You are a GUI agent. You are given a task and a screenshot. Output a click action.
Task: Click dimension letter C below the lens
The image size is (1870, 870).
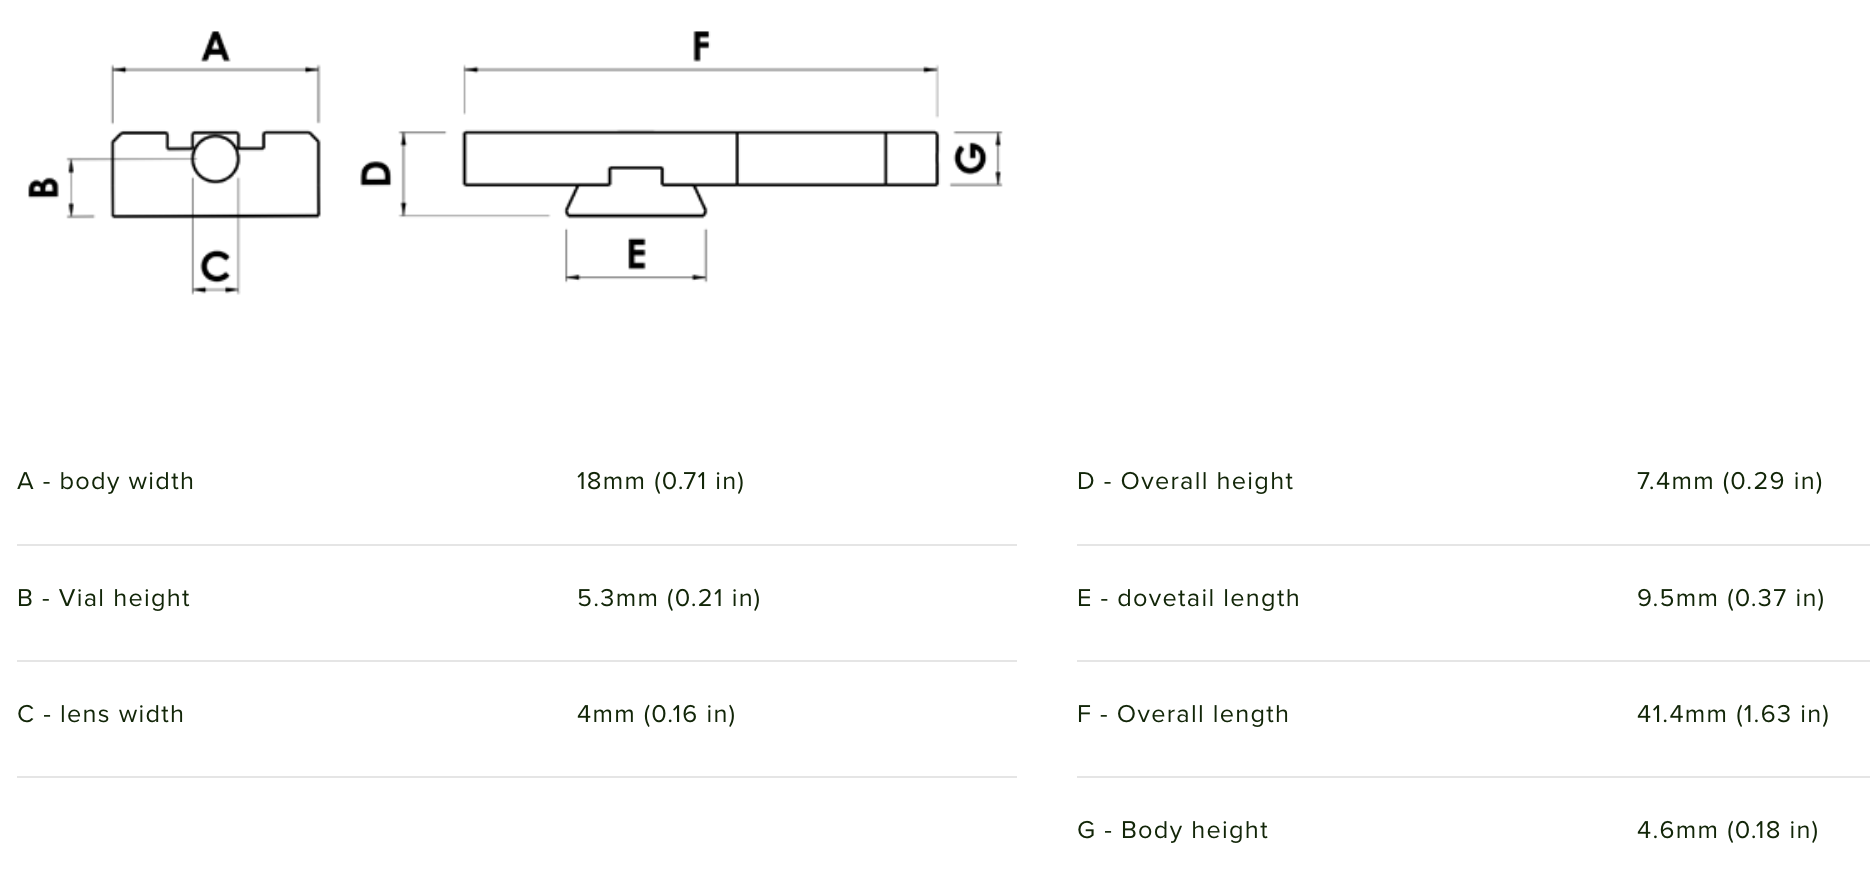[x=215, y=266]
